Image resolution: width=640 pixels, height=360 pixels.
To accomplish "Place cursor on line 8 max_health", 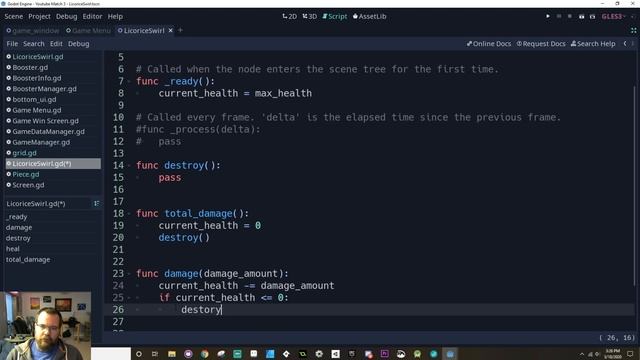I will point(283,93).
